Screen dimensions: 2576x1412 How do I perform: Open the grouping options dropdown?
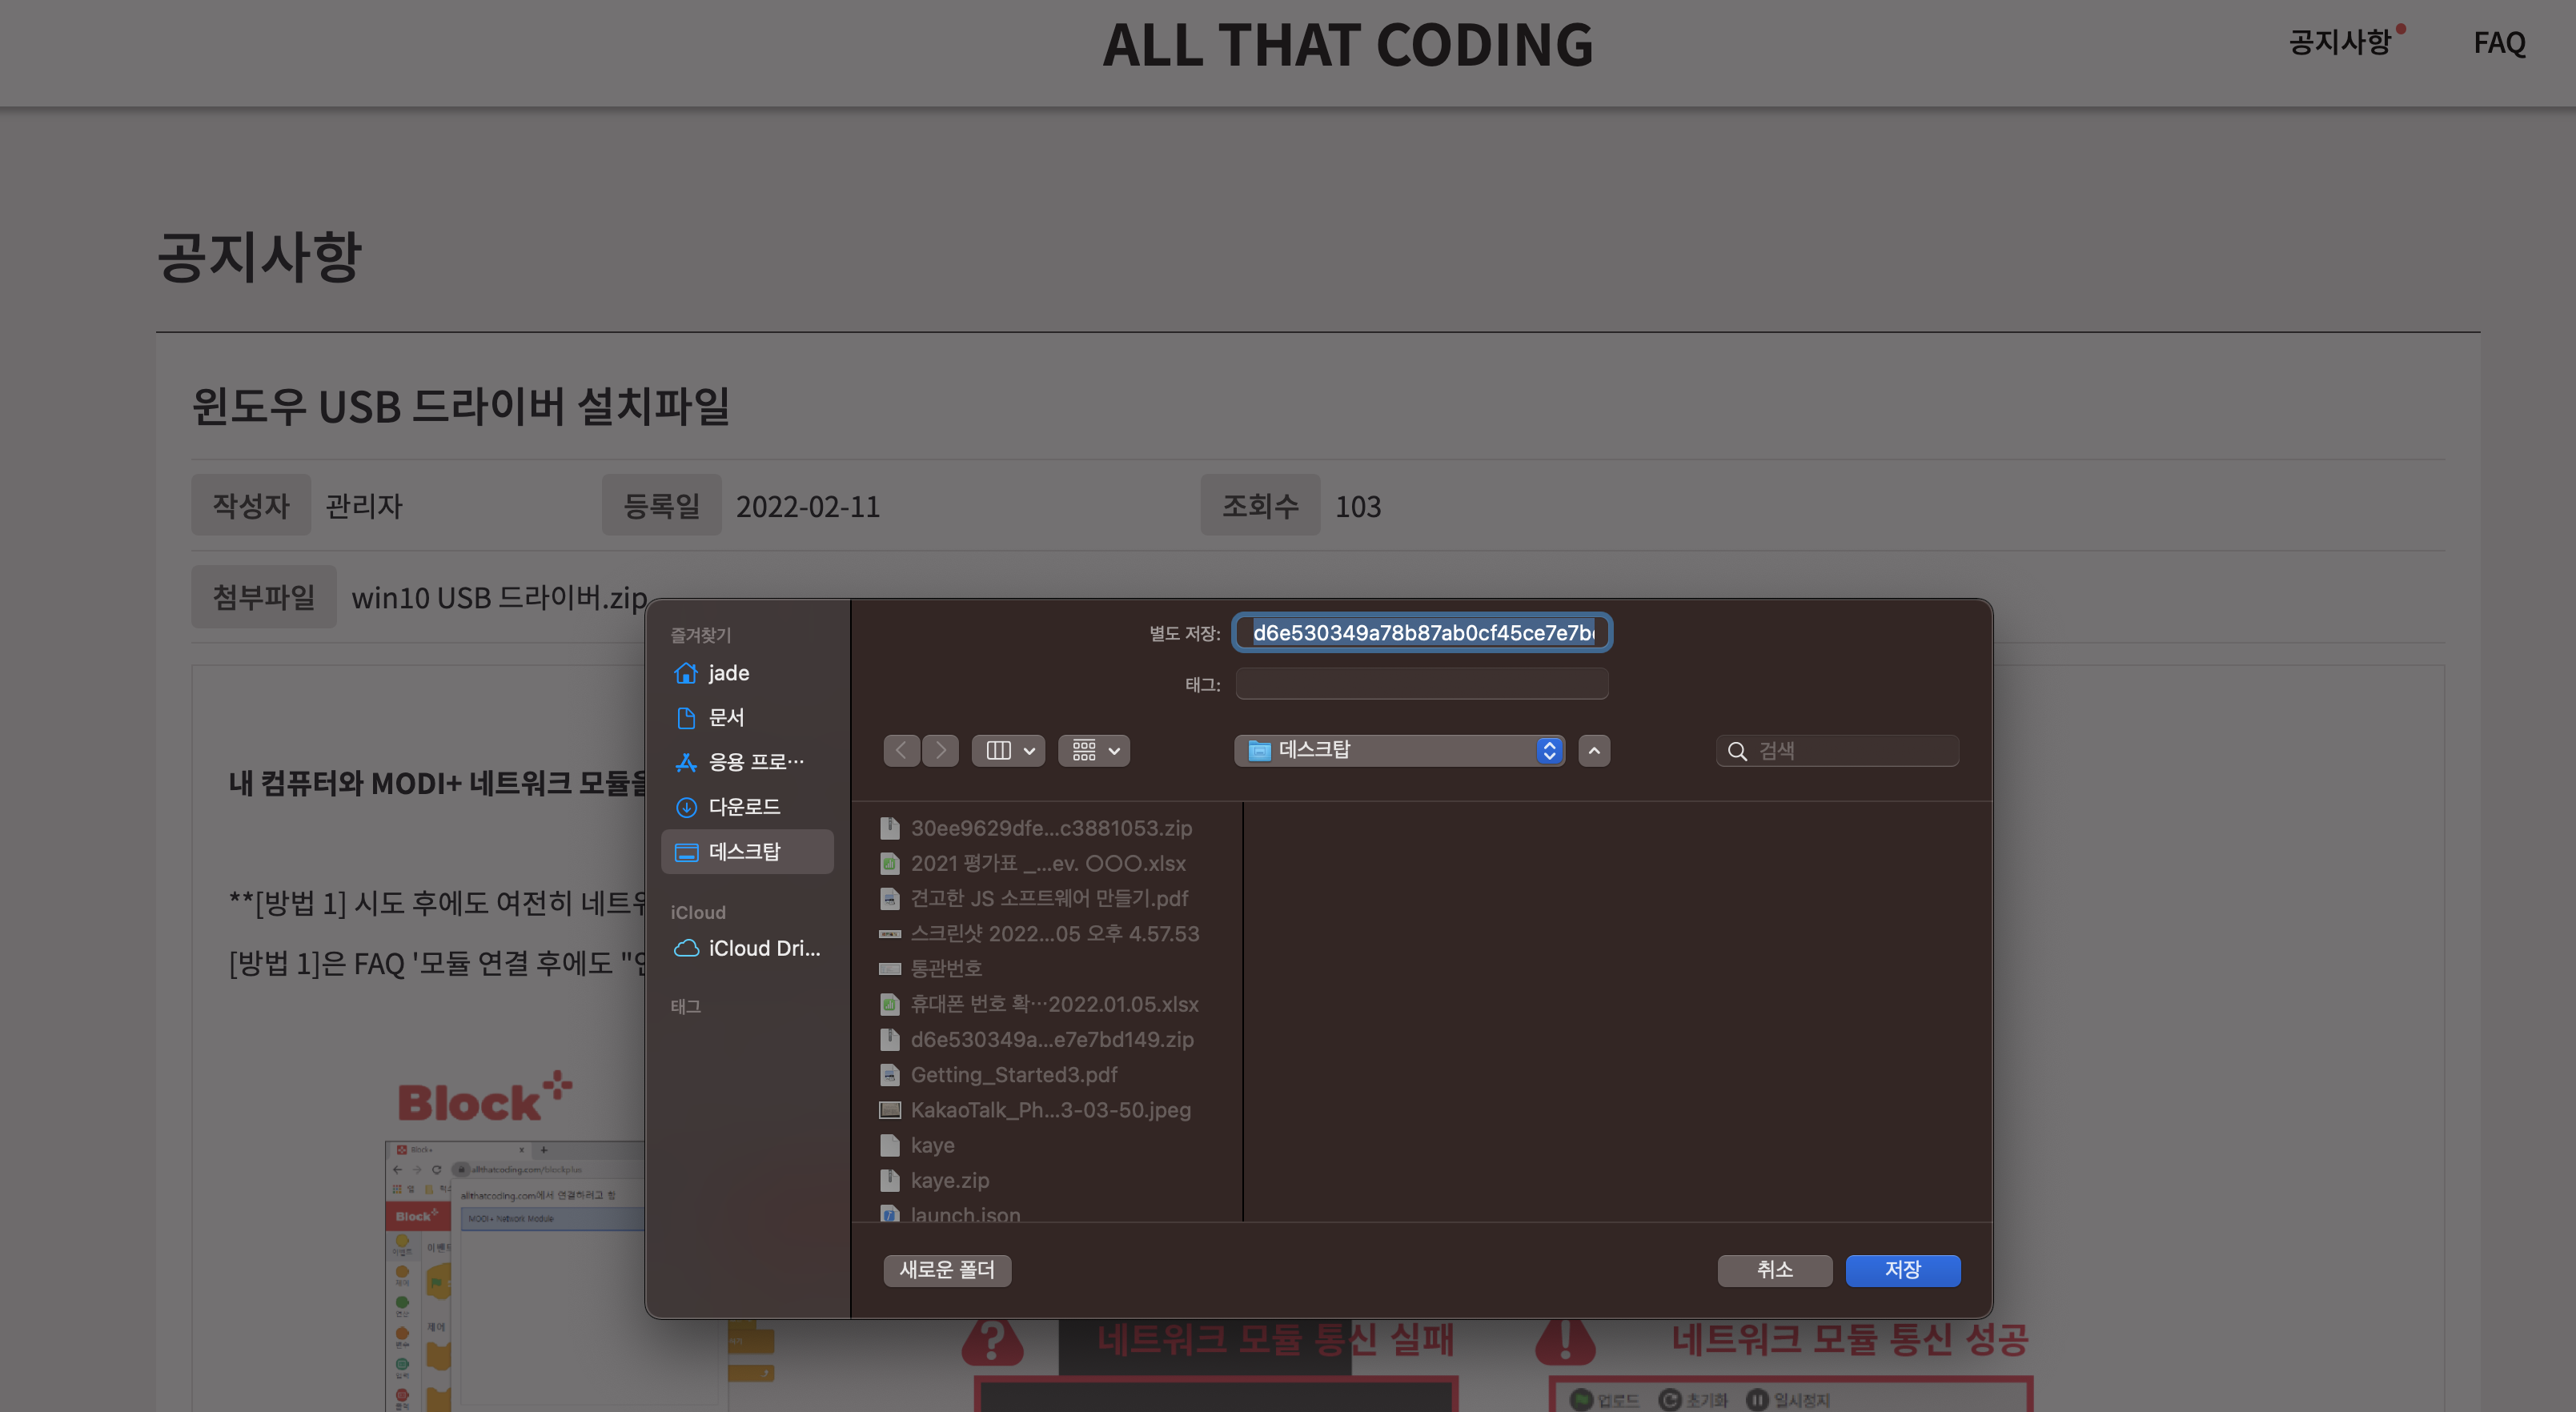point(1094,750)
